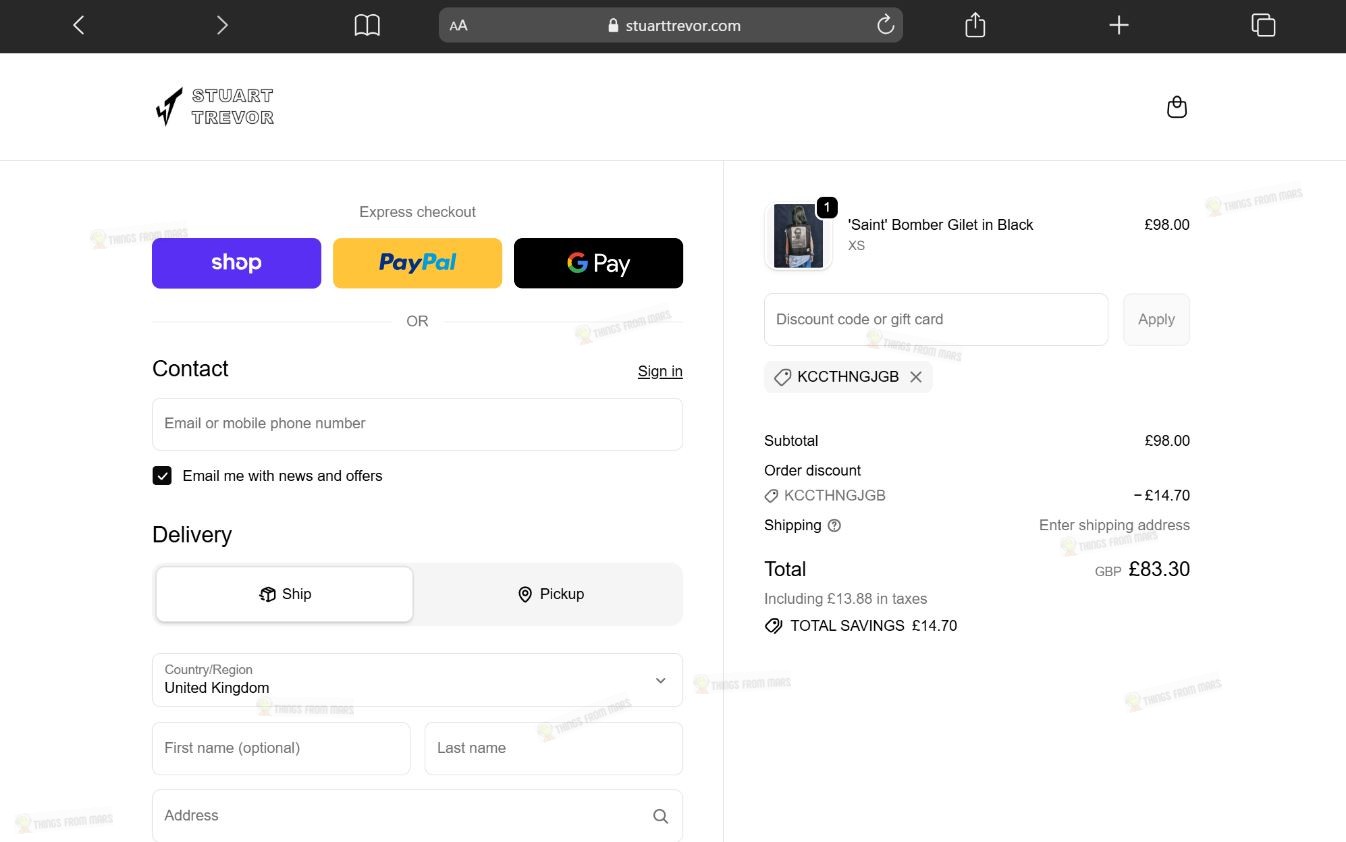Viewport: 1346px width, 842px height.
Task: Open the Safari bookmarks book icon
Action: coord(367,26)
